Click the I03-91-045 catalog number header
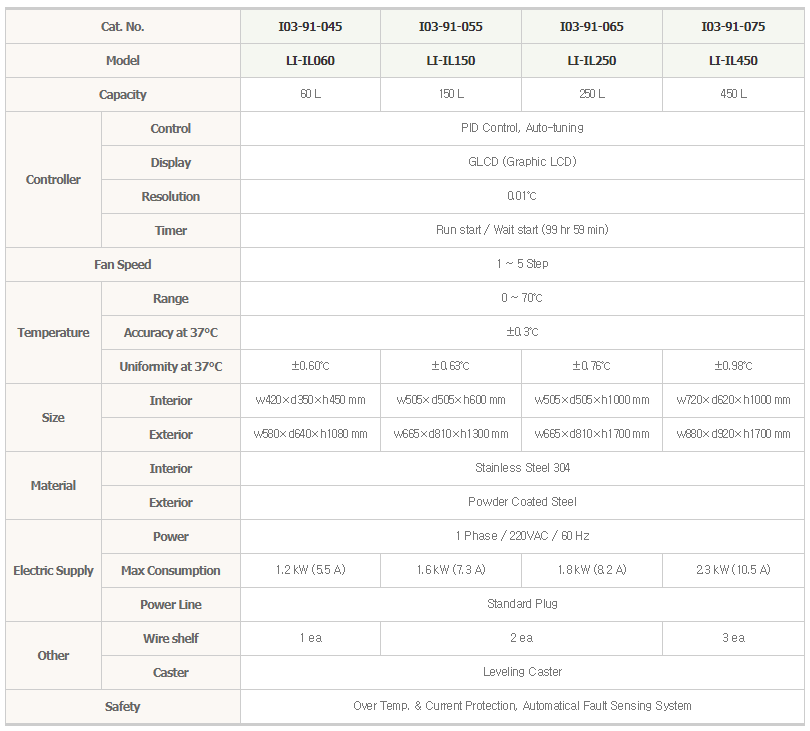The image size is (810, 731). 310,26
